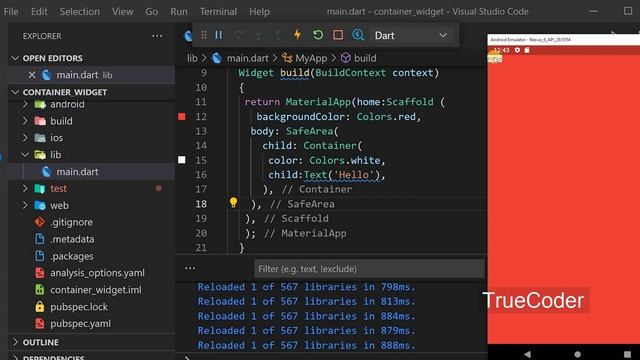Focus the debug console filter field
Viewport: 640px width, 360px height.
click(x=369, y=269)
